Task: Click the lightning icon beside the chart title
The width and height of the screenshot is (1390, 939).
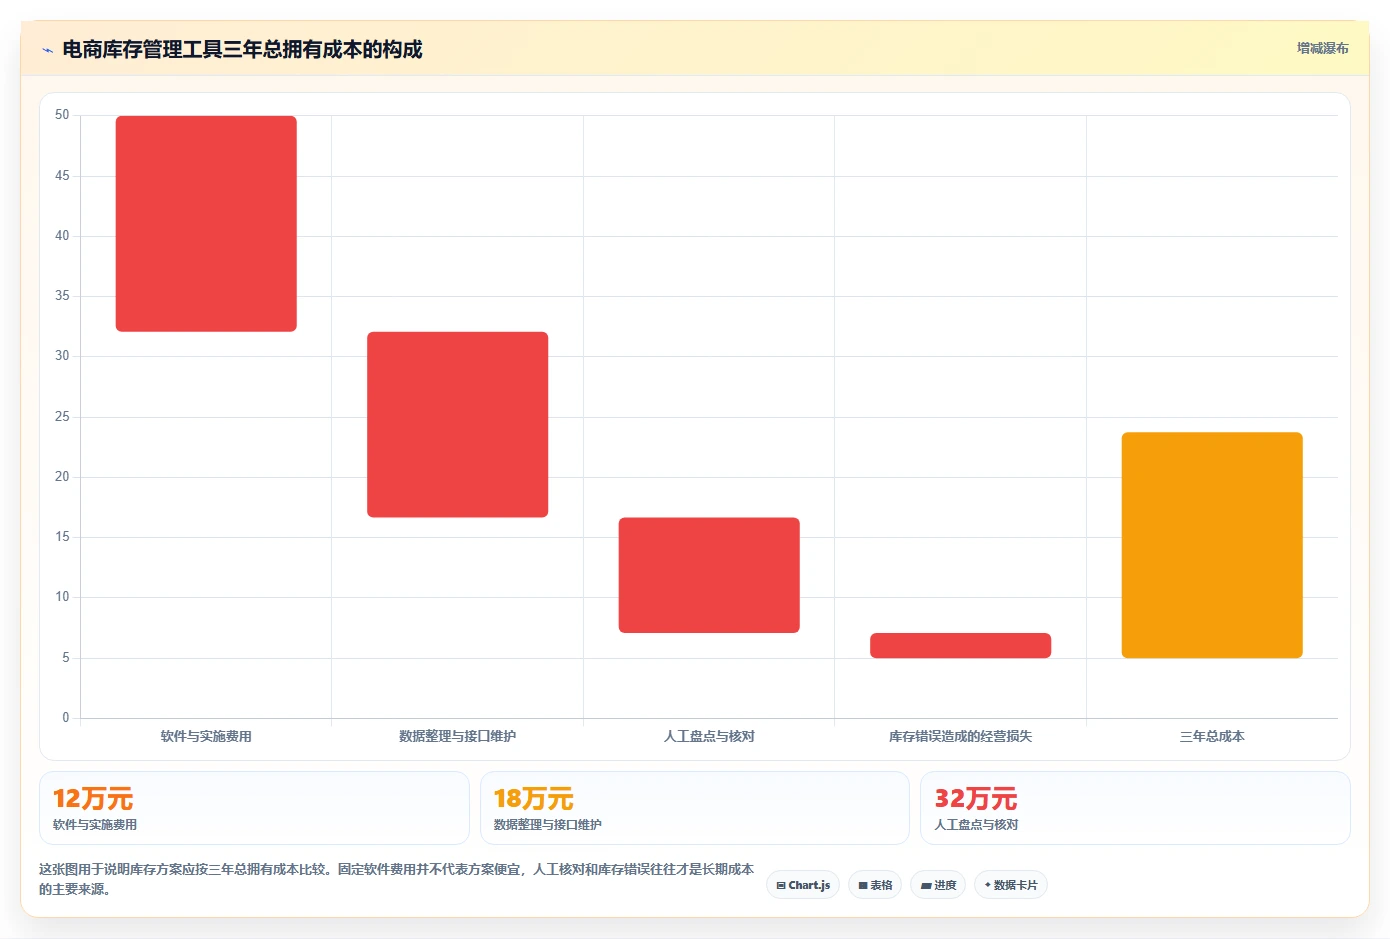Action: (47, 50)
